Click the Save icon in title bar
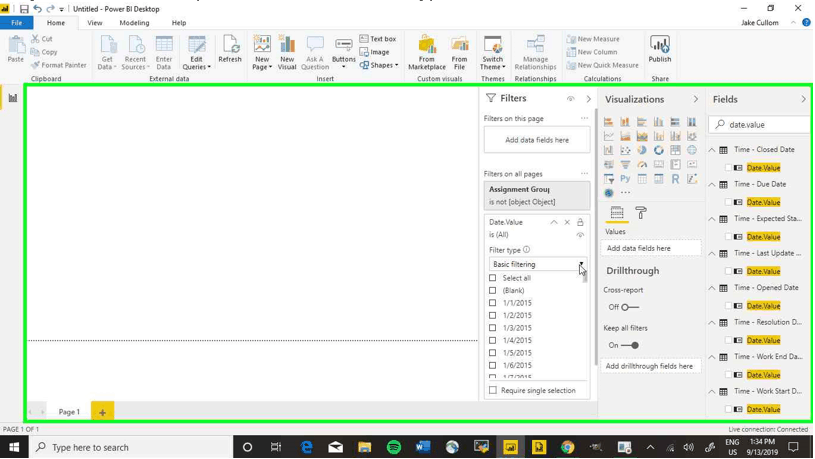The height and width of the screenshot is (459, 815). (x=24, y=9)
